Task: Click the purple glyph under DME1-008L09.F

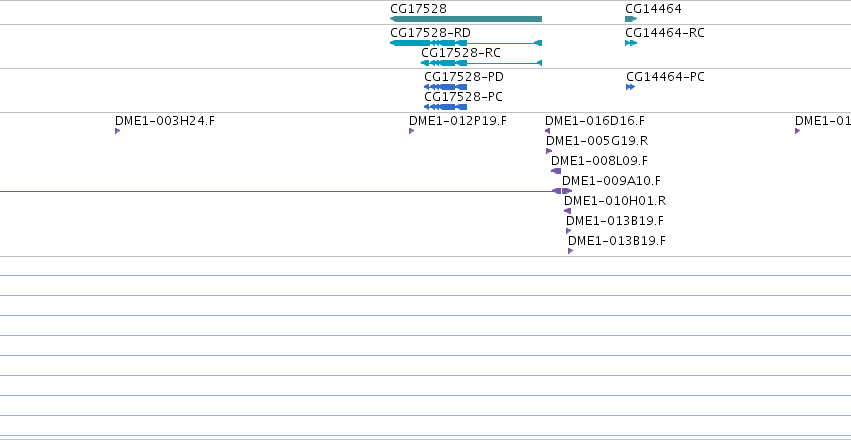Action: point(556,171)
